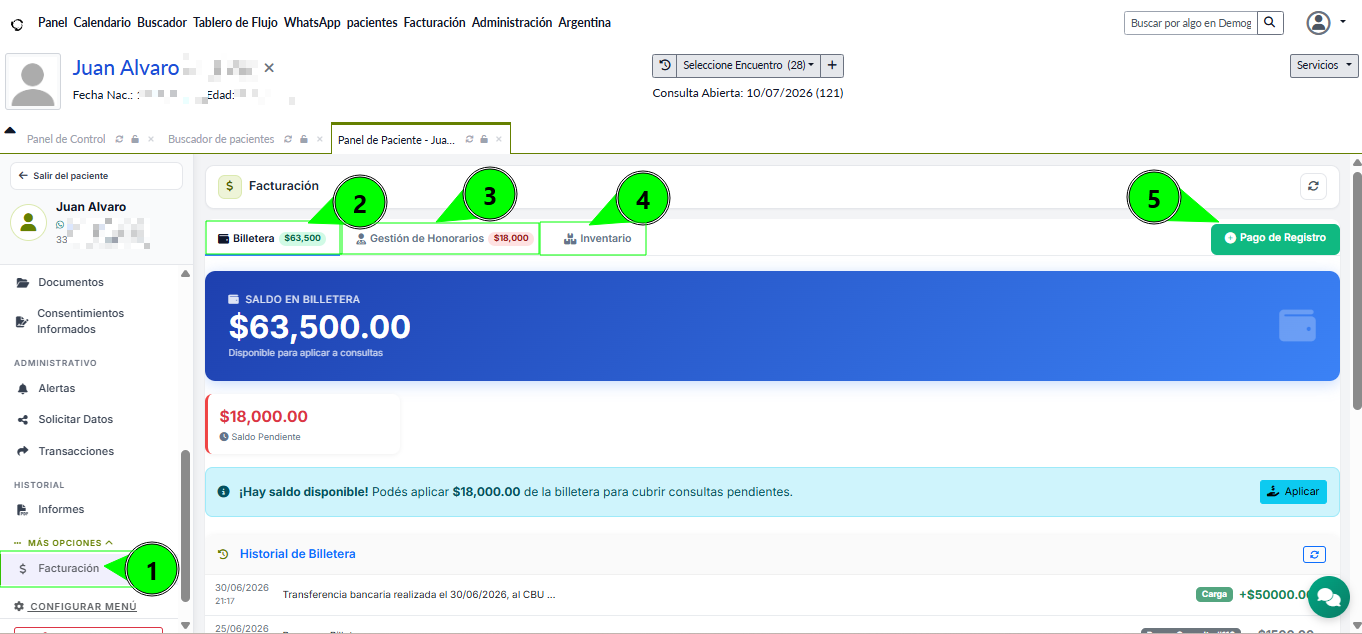Open the Servicios dropdown
1362x634 pixels.
click(x=1324, y=65)
